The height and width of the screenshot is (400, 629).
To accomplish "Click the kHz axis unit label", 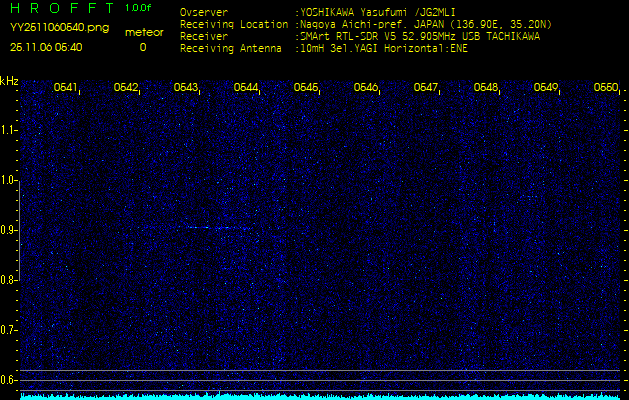I will pos(10,81).
